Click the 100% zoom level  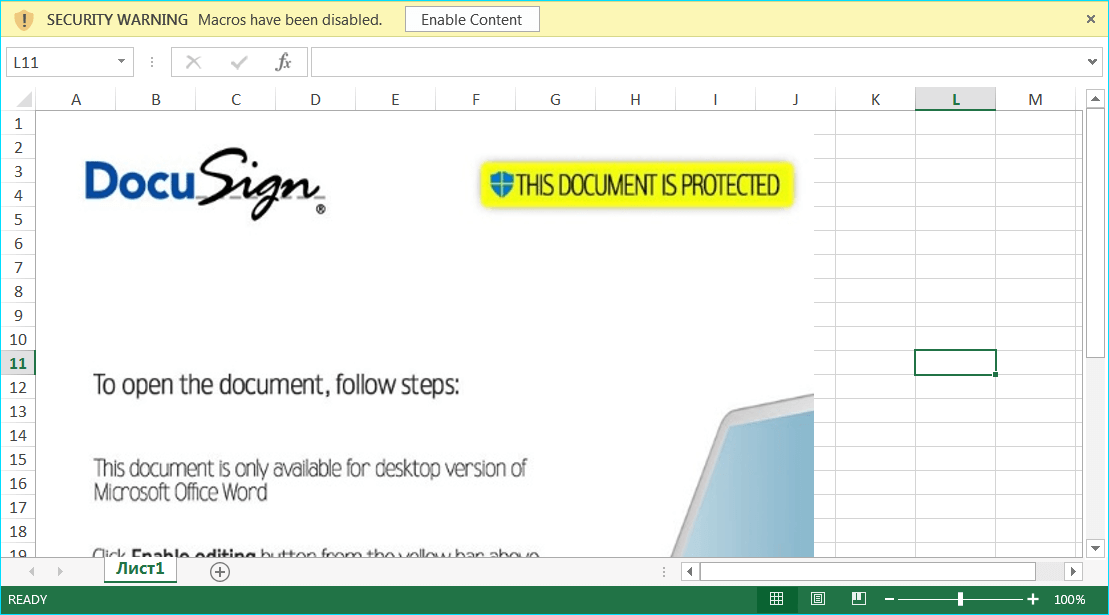tap(1070, 599)
